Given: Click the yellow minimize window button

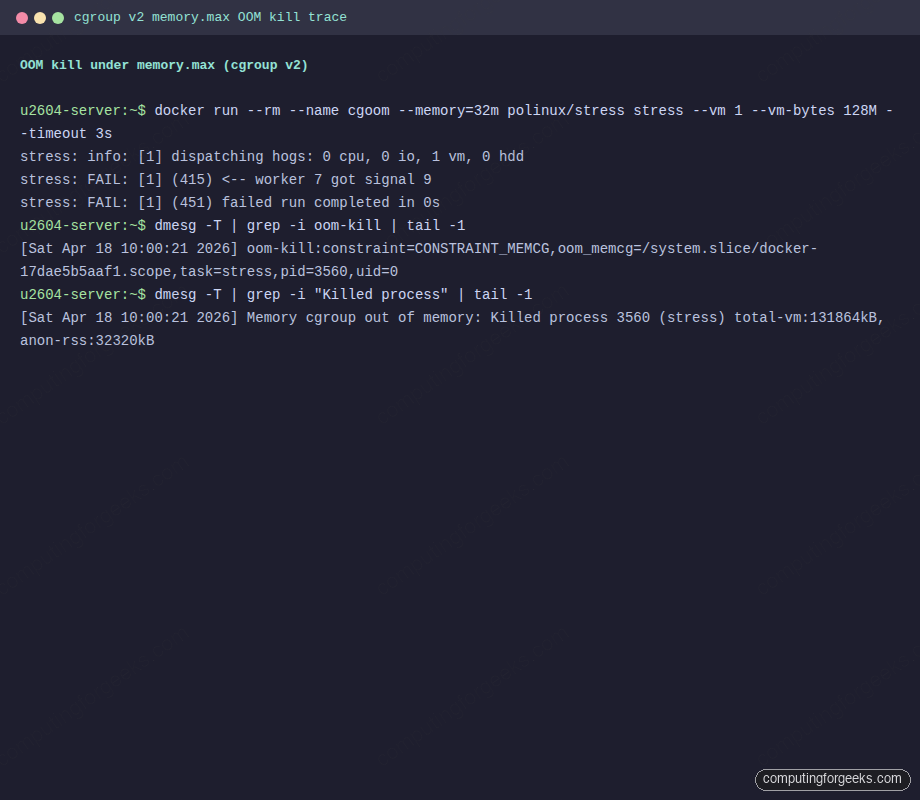Looking at the screenshot, I should click(x=40, y=17).
